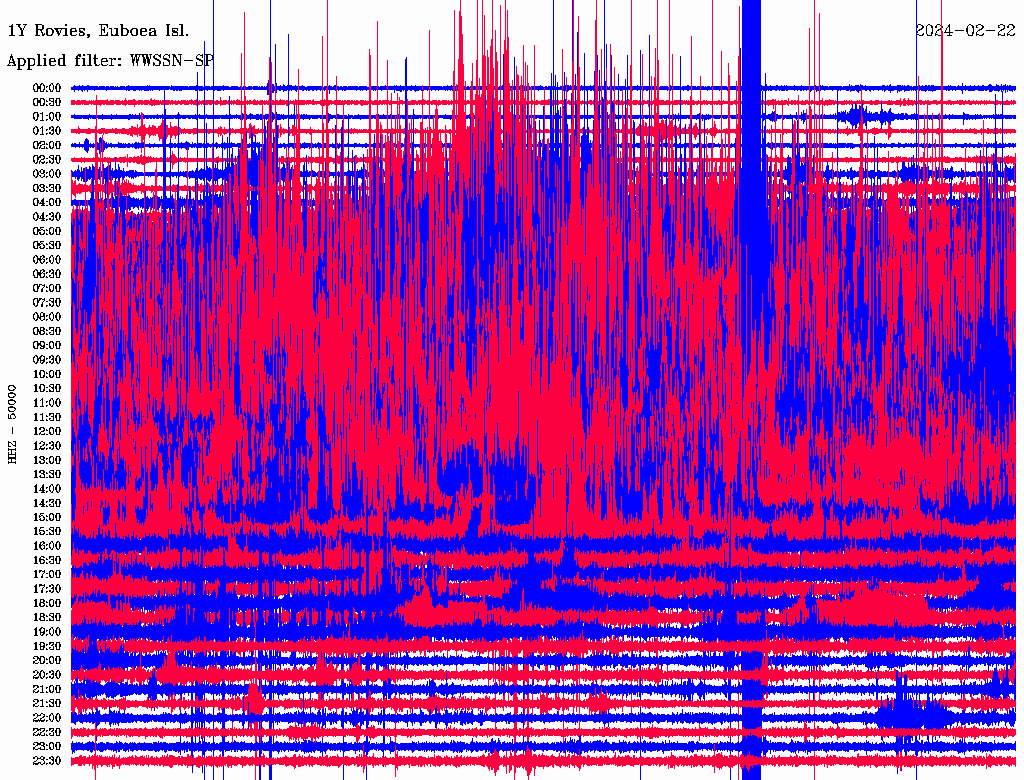Click the 14:30 time label
The width and height of the screenshot is (1024, 780).
pyautogui.click(x=47, y=503)
